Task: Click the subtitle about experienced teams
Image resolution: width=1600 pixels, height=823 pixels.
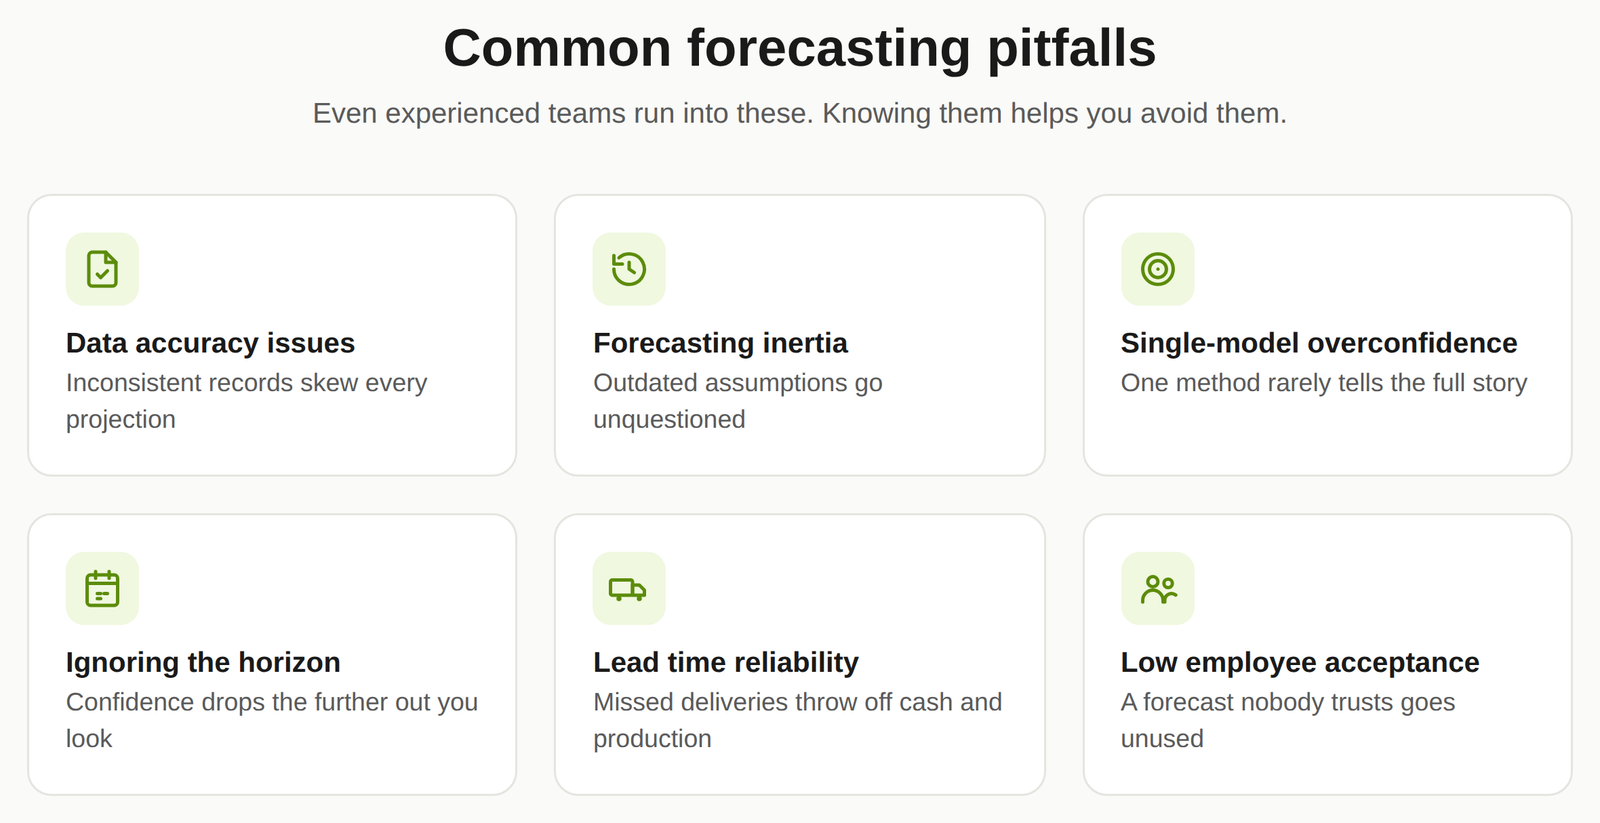Action: coord(800,113)
